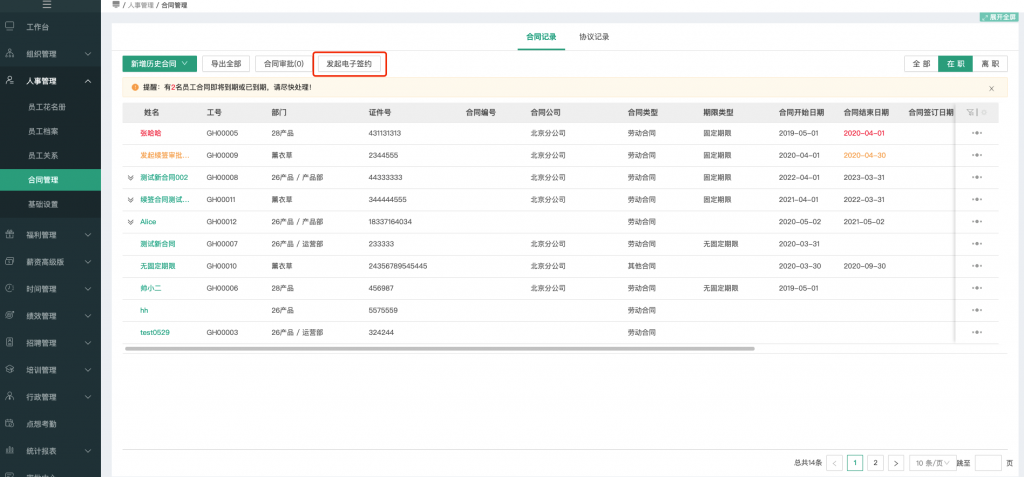Image resolution: width=1024 pixels, height=477 pixels.
Task: Open the 10 条/页 page size dropdown
Action: (933, 463)
